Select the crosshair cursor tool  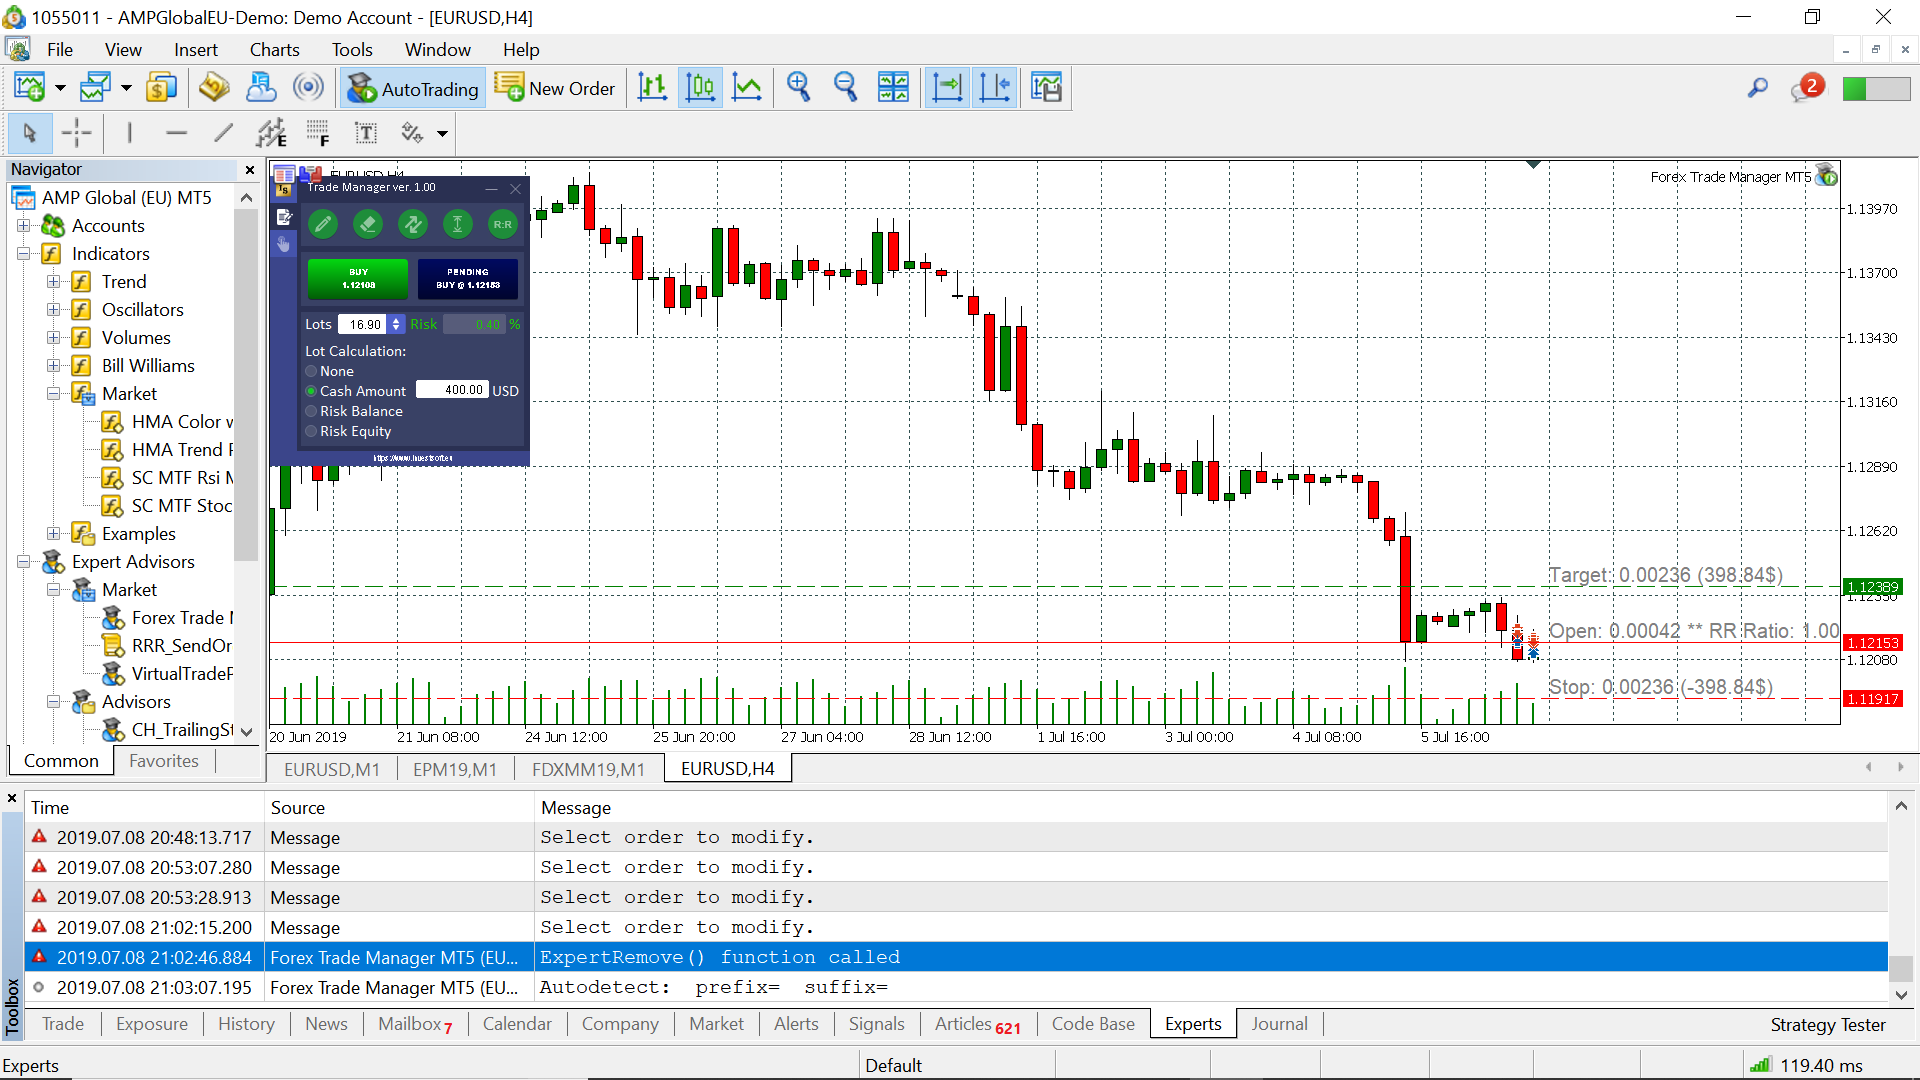click(x=76, y=133)
